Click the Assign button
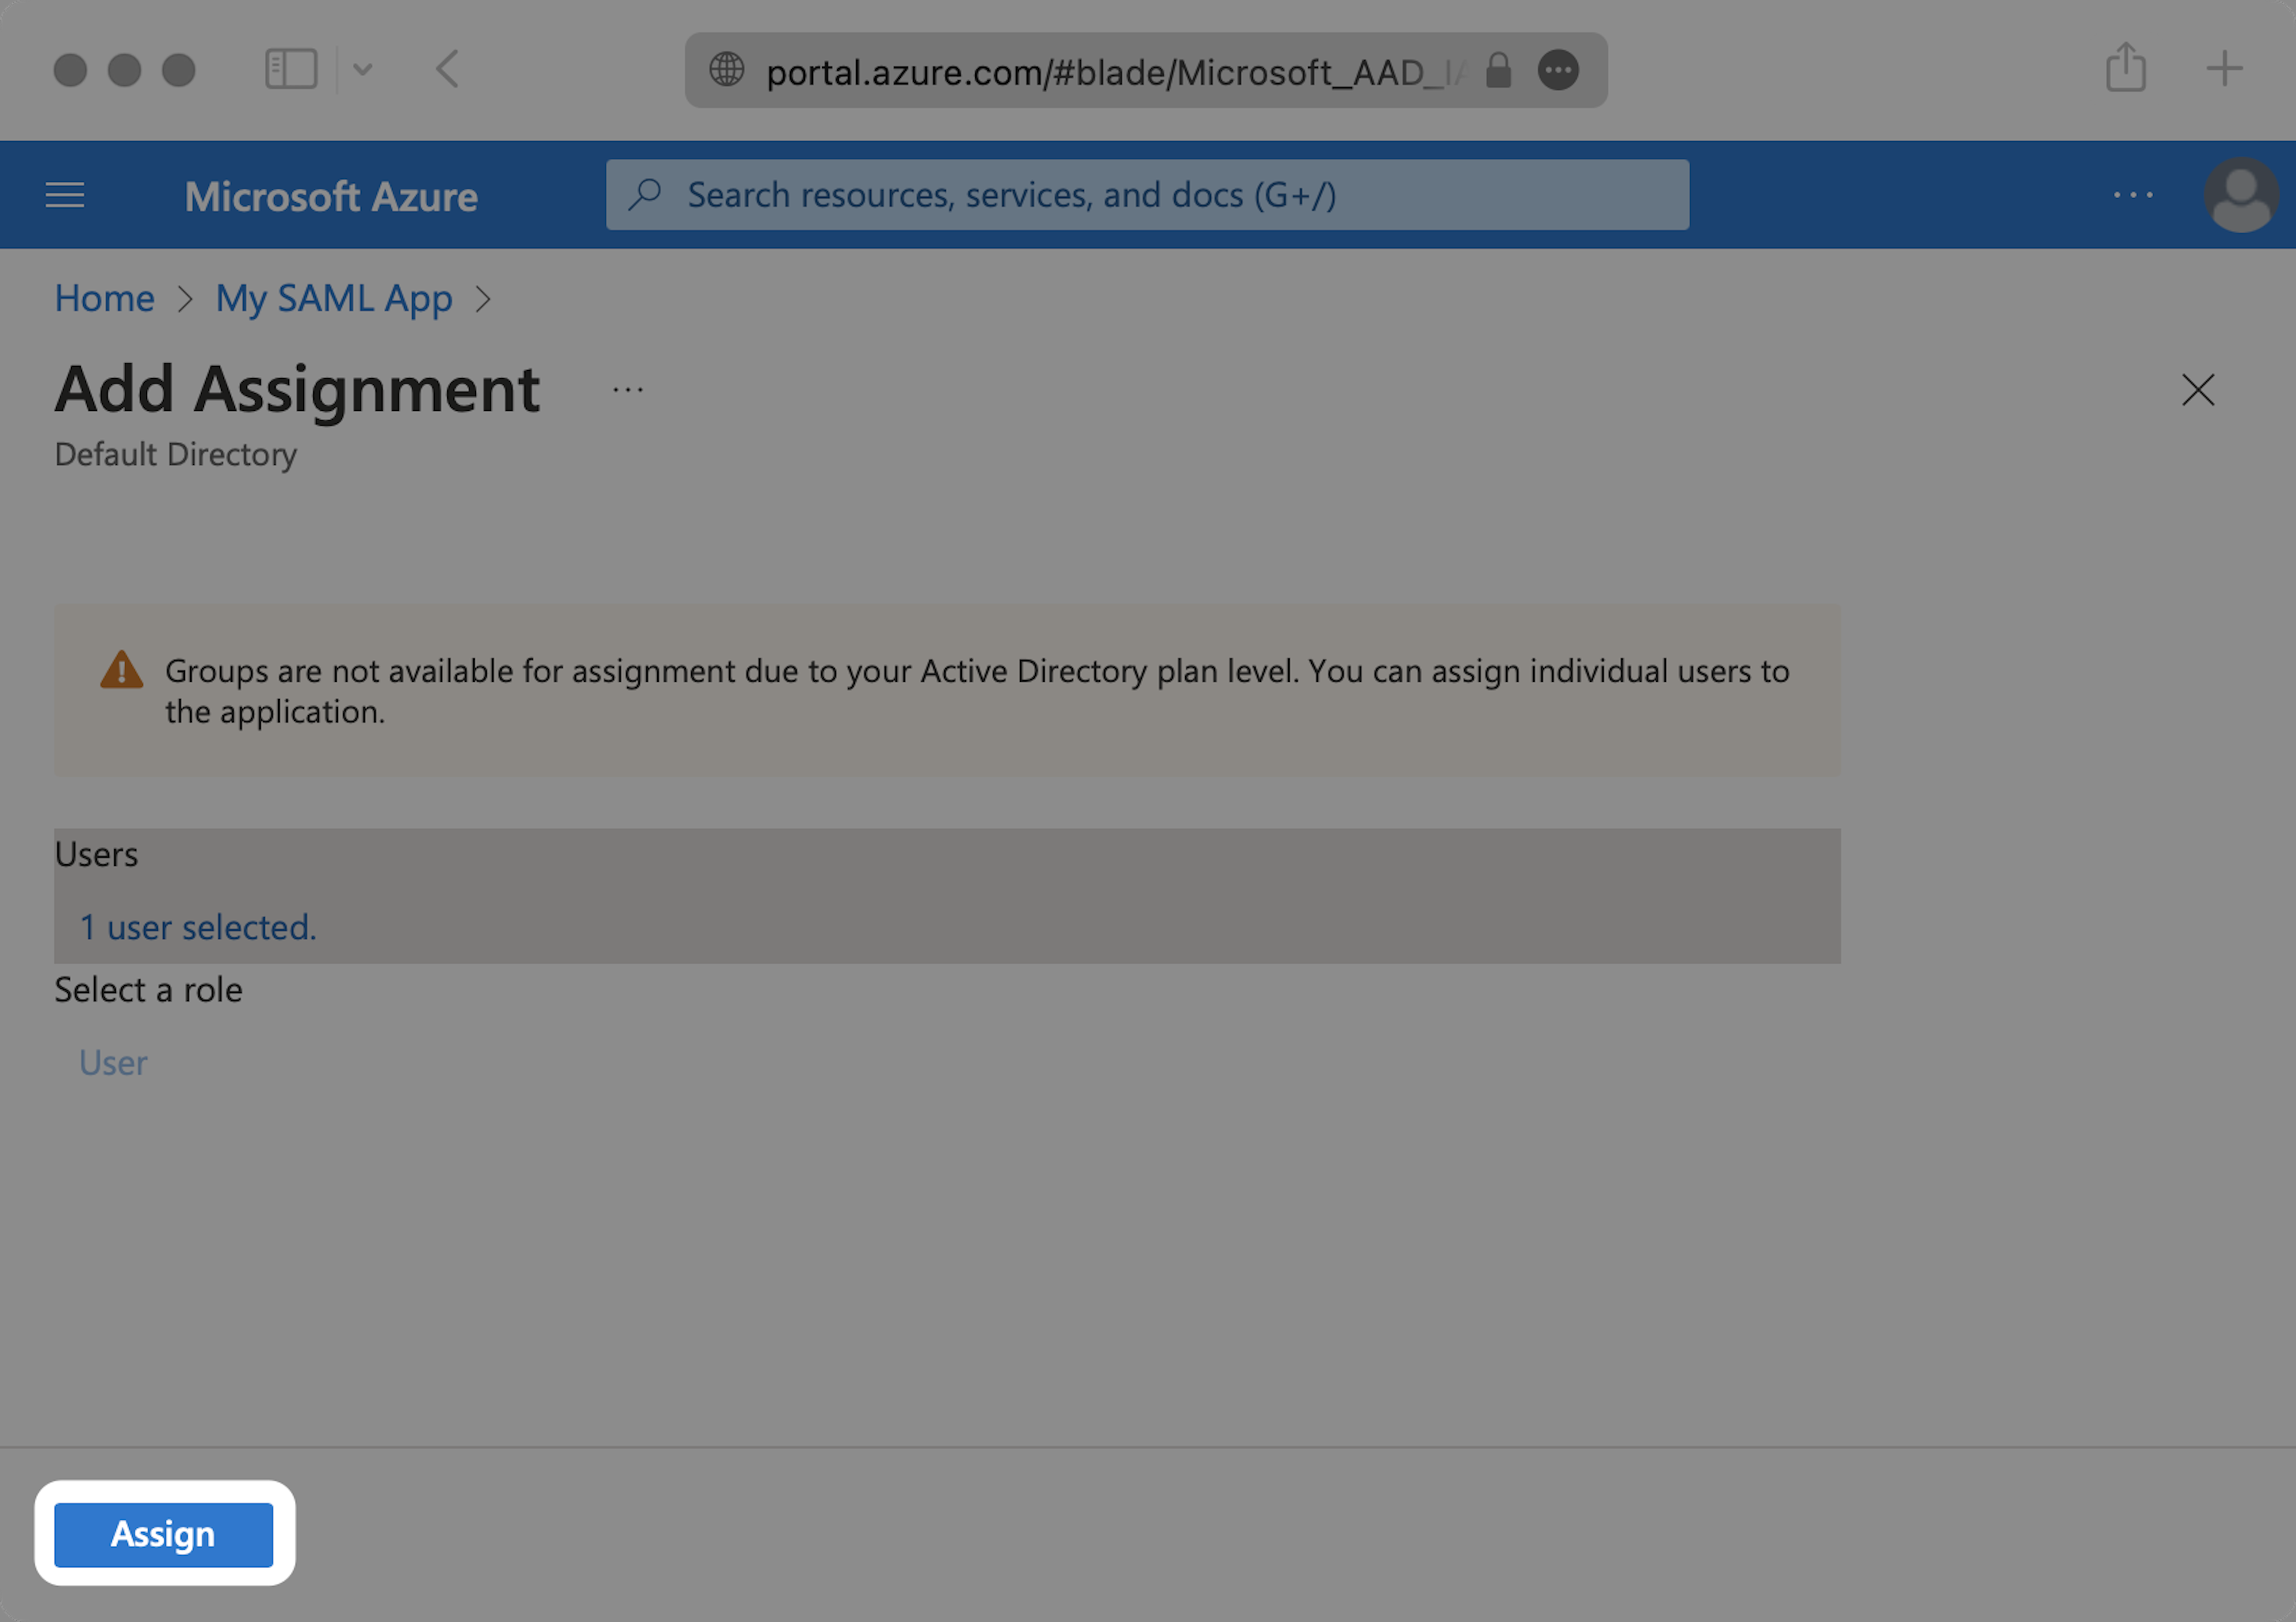Screen dimensions: 2296x1622 tap(163, 1534)
